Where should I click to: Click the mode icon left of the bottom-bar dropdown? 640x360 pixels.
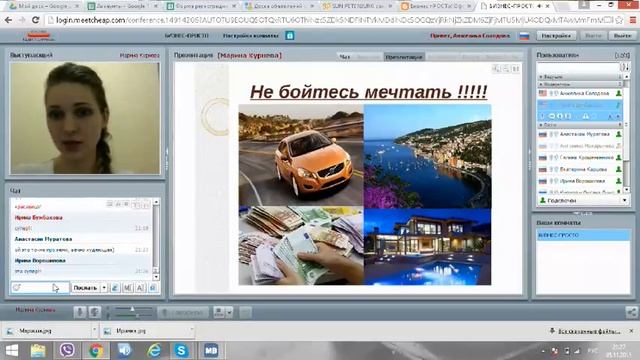tap(219, 313)
